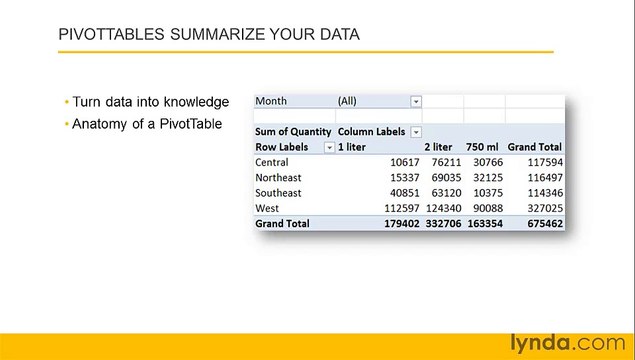Image resolution: width=635 pixels, height=360 pixels.
Task: Click cell value 30766
Action: tap(488, 162)
